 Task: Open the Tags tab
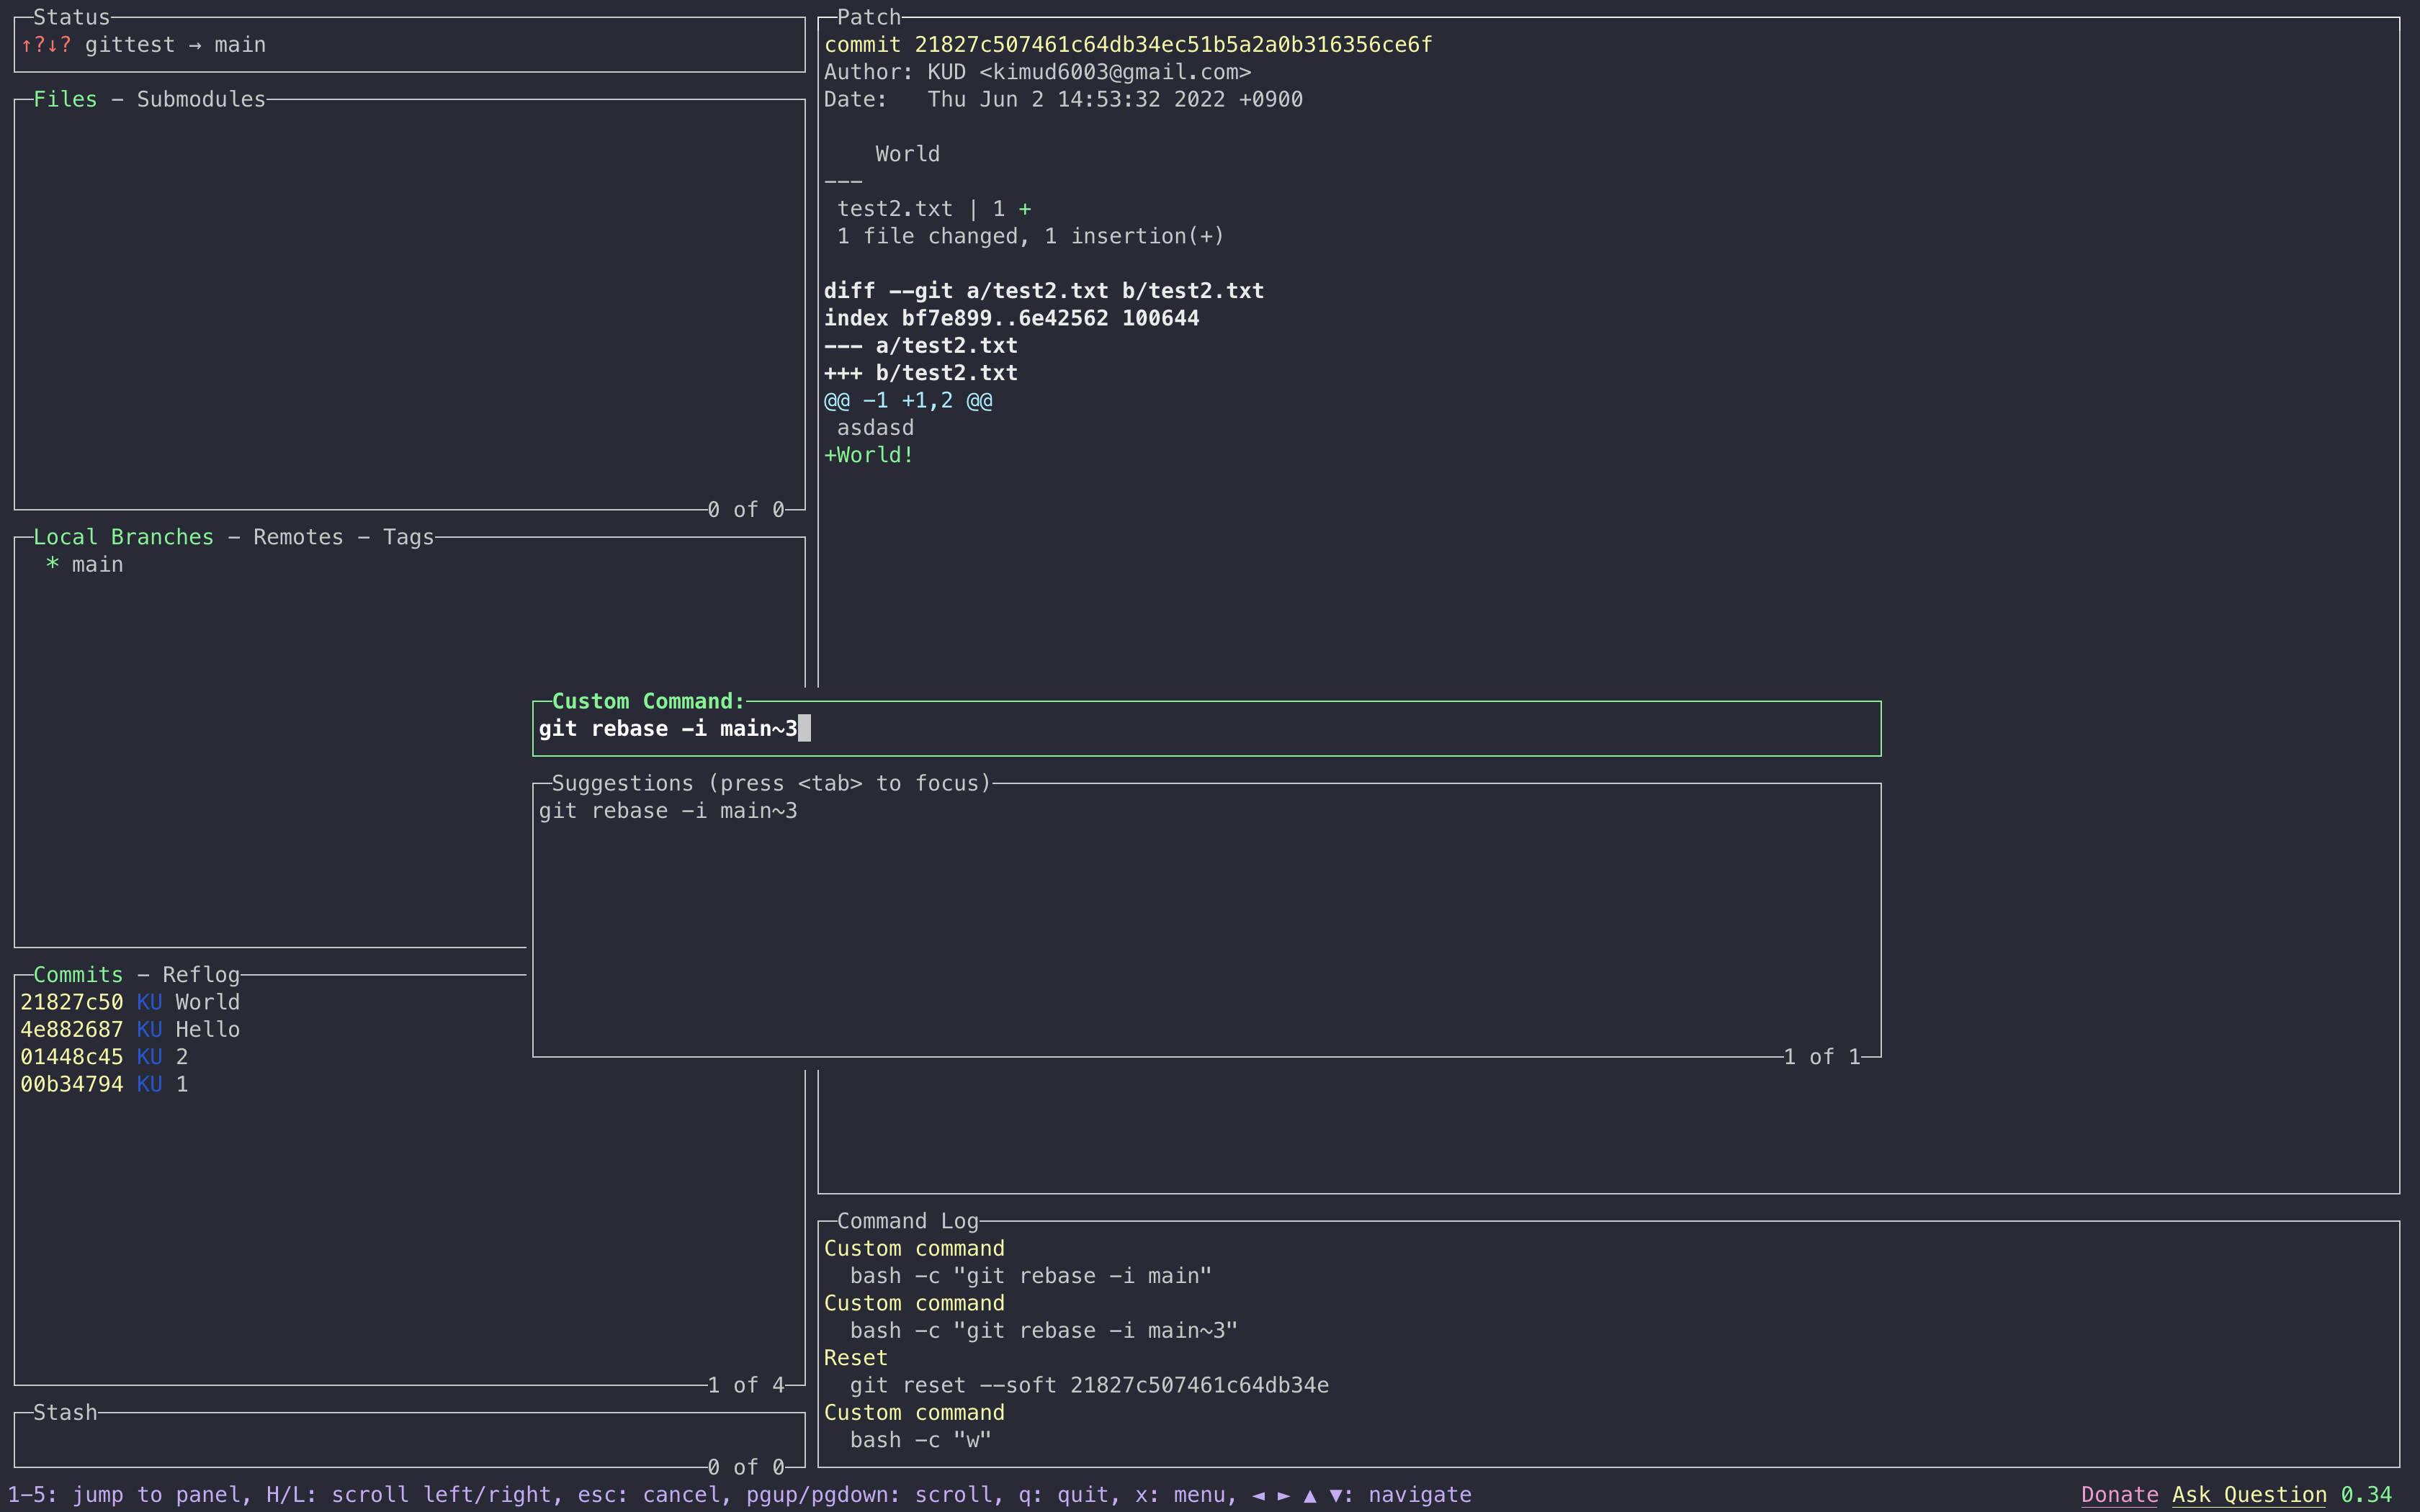[x=408, y=537]
